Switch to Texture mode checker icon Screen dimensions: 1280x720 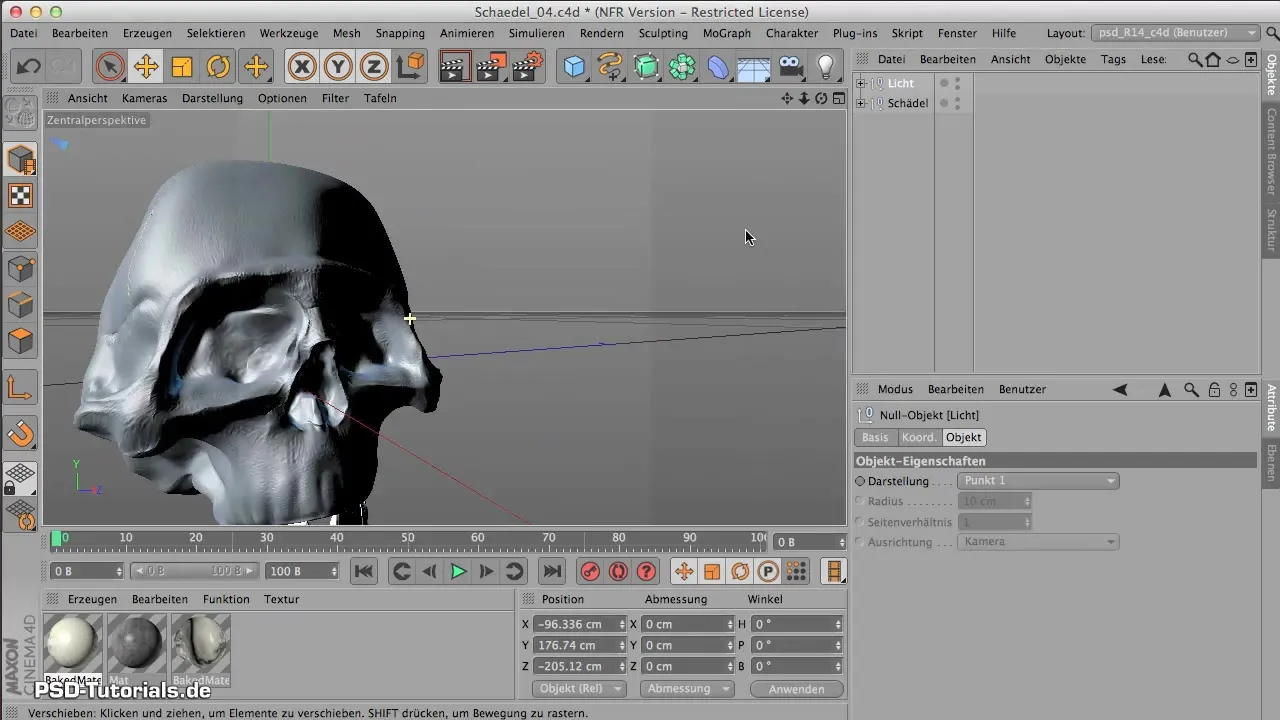click(x=21, y=195)
